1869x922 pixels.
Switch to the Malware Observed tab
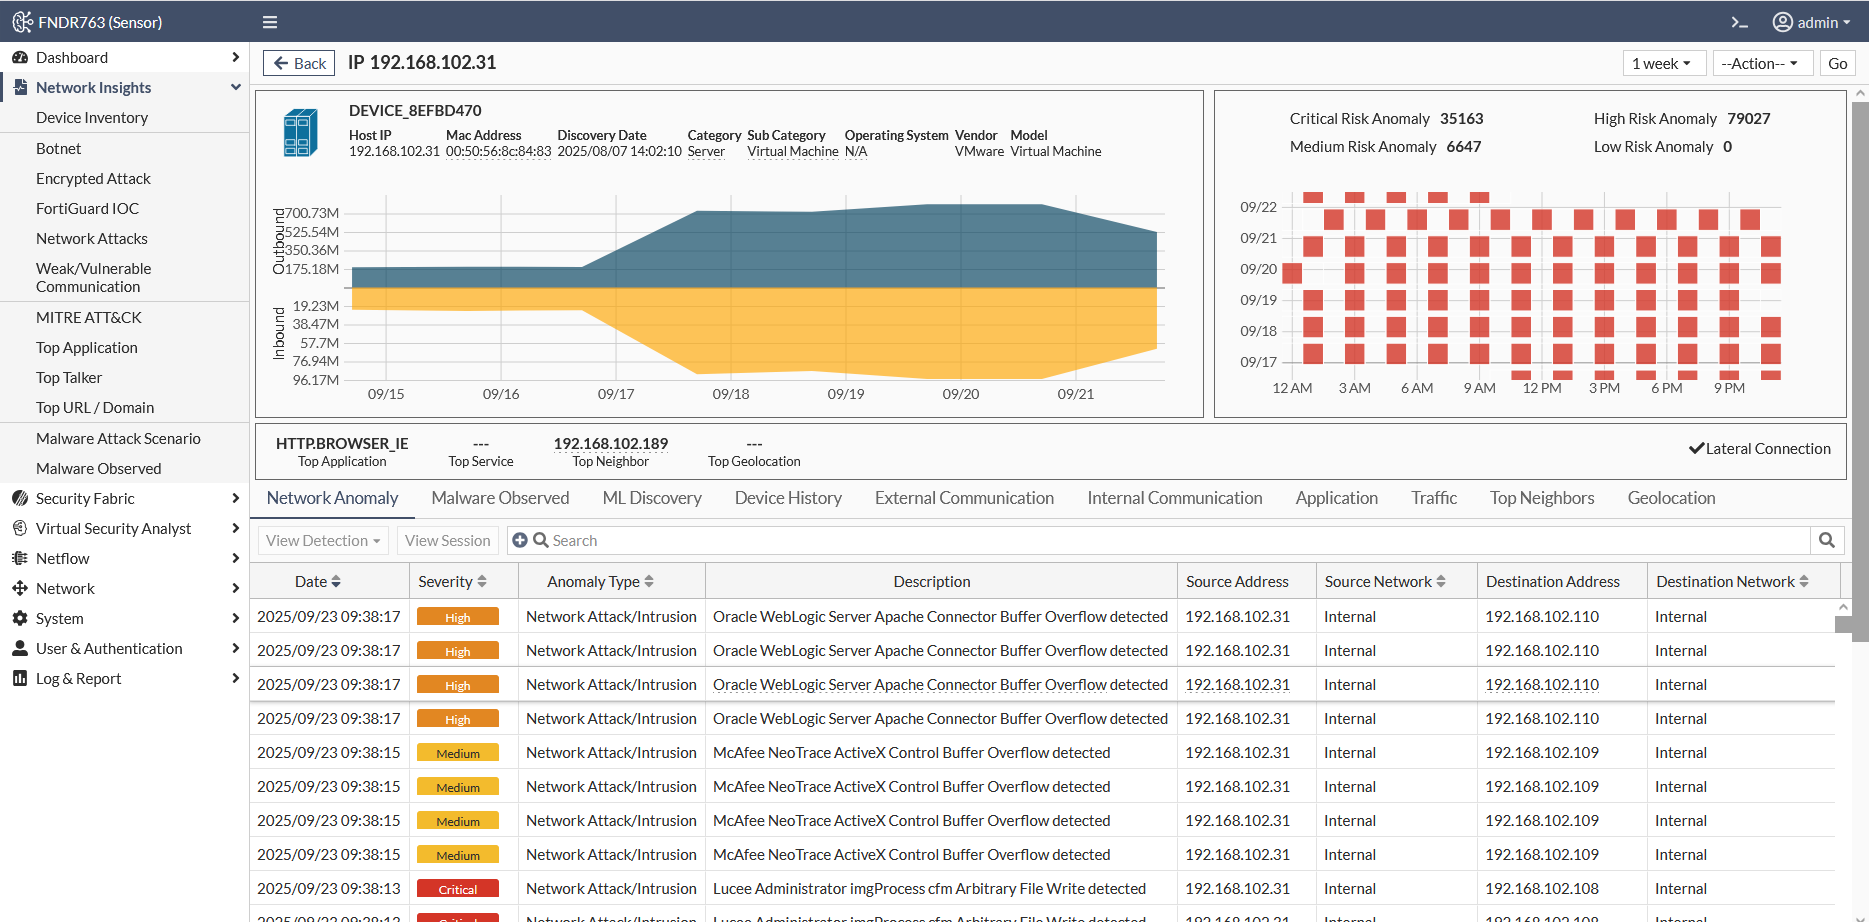(x=500, y=498)
